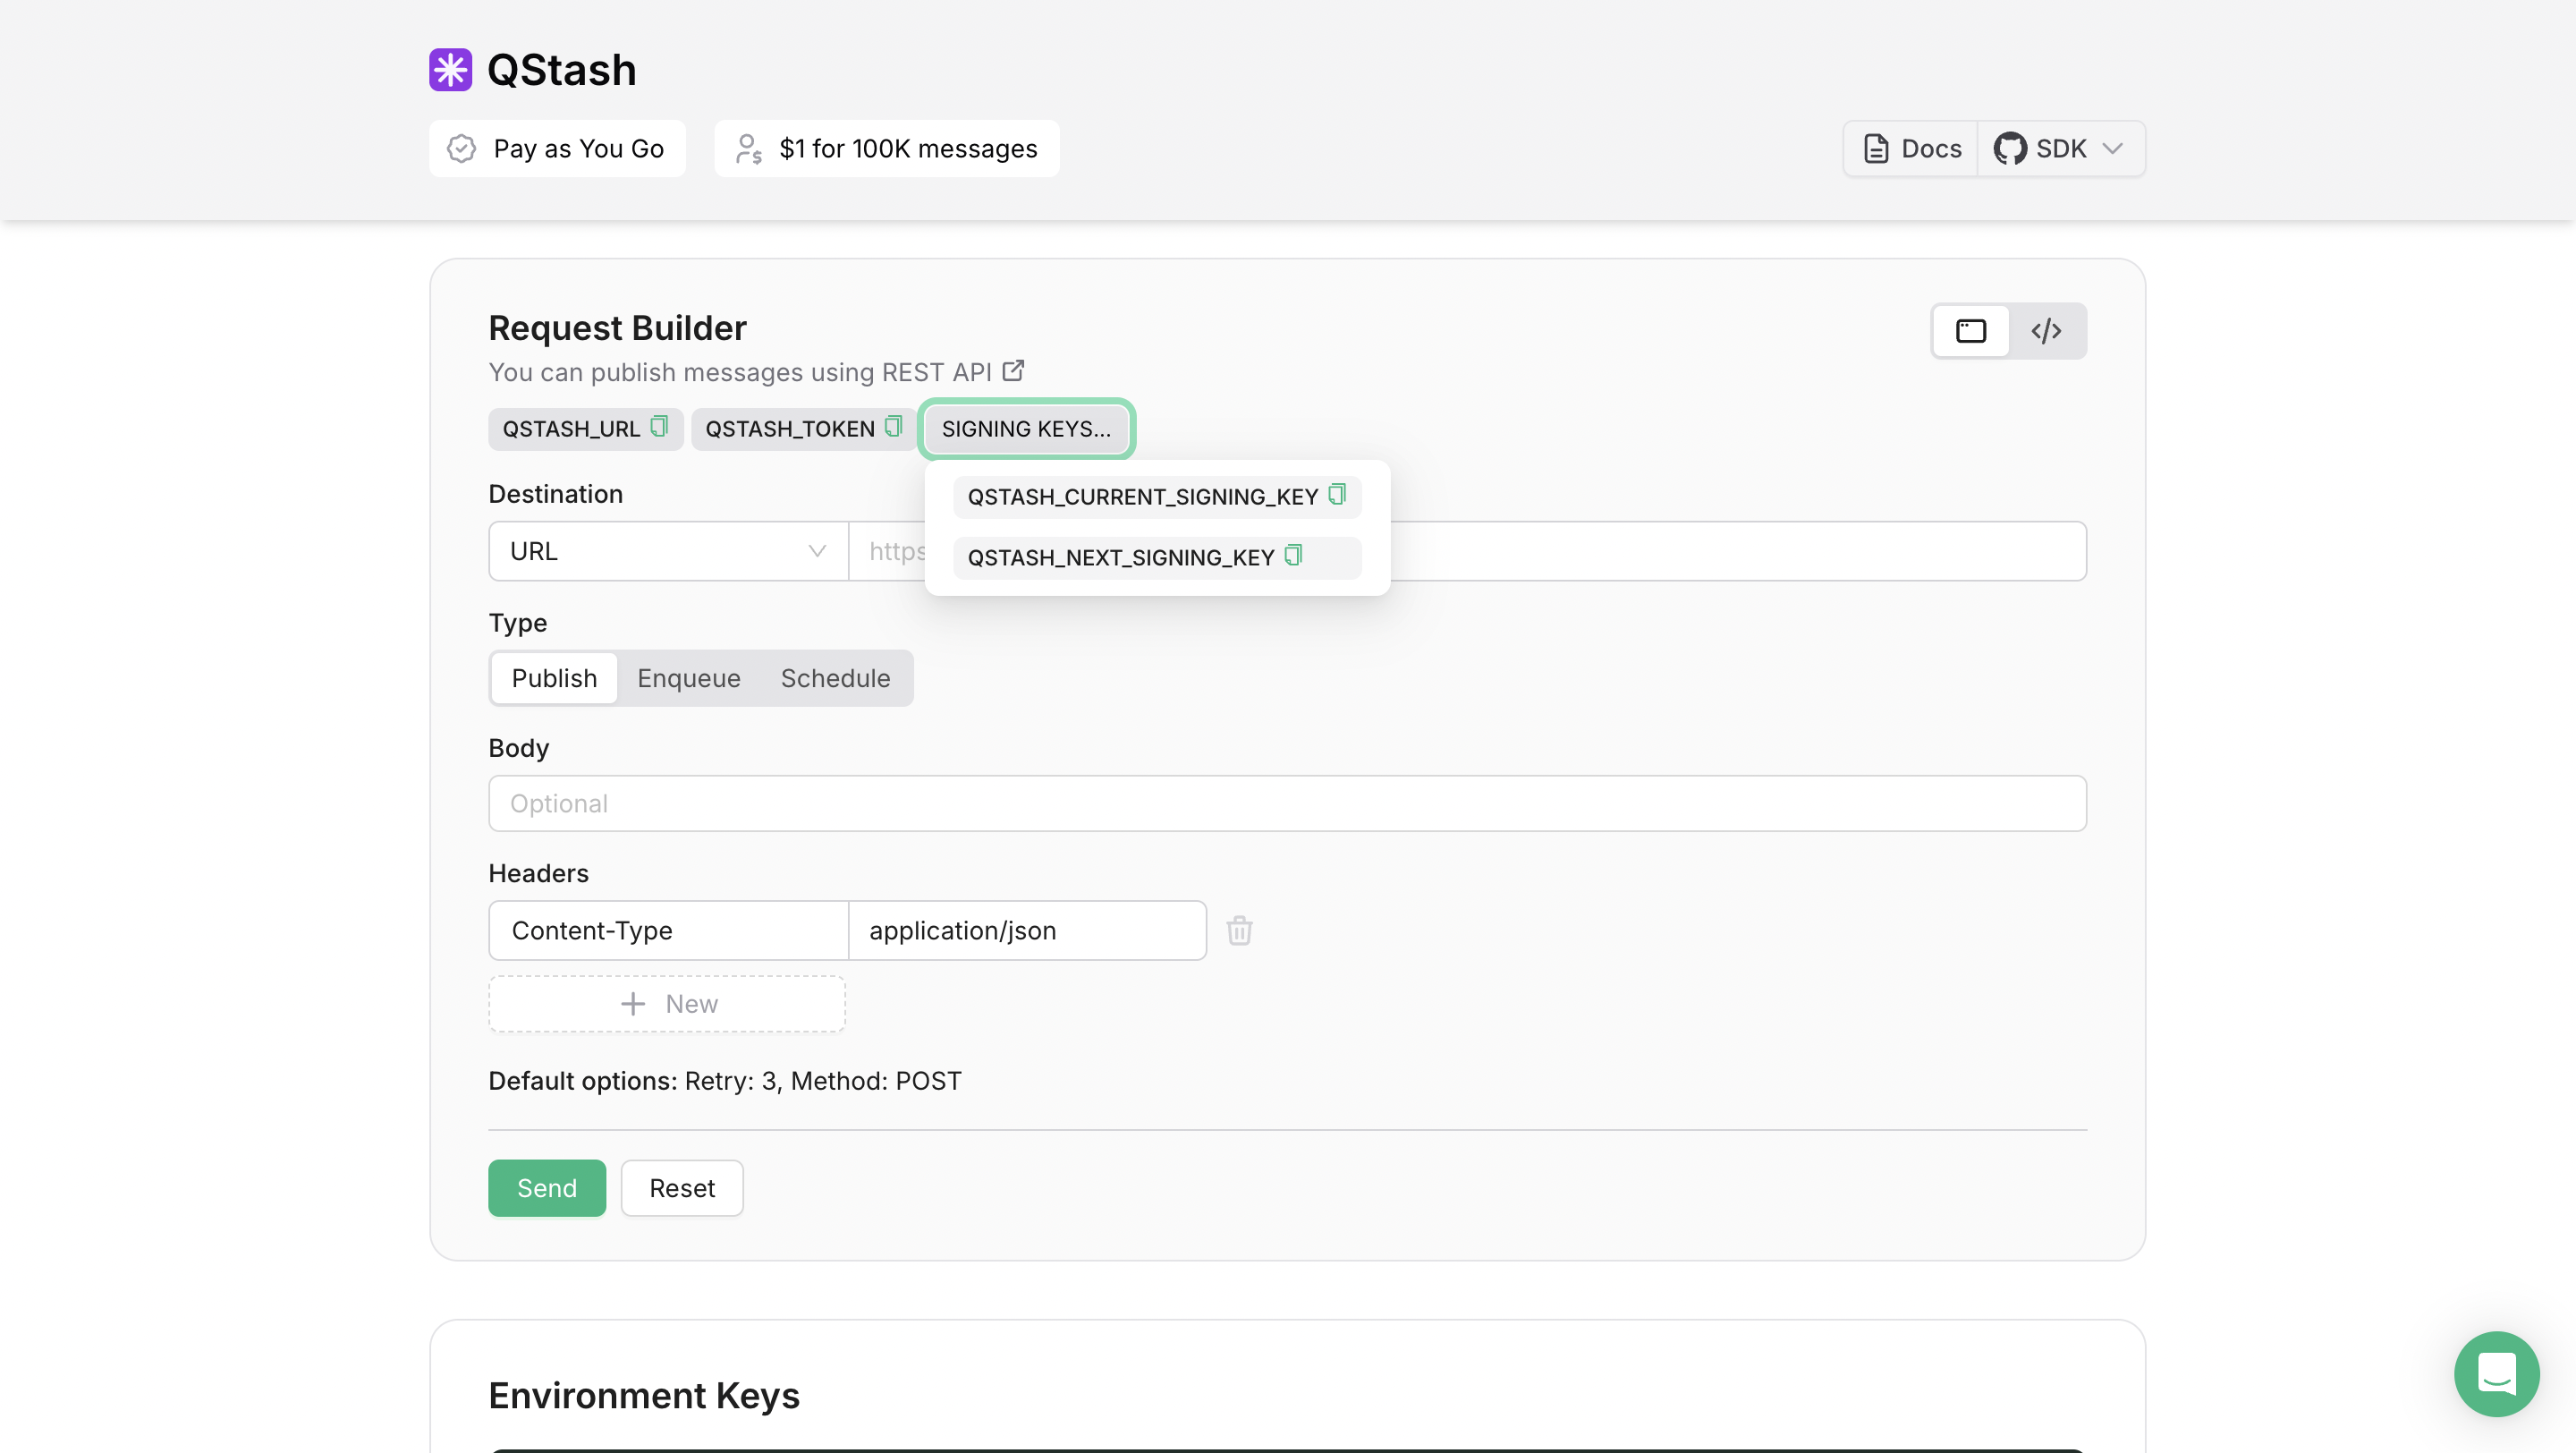Copy the QSTASH_NEXT_SIGNING_KEY value
Image resolution: width=2576 pixels, height=1453 pixels.
(1295, 556)
